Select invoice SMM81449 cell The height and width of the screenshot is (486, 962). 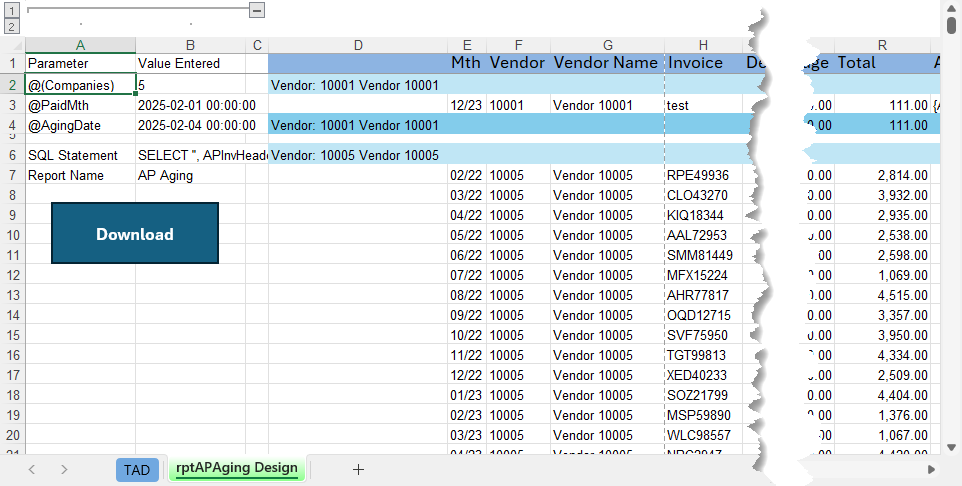[703, 255]
